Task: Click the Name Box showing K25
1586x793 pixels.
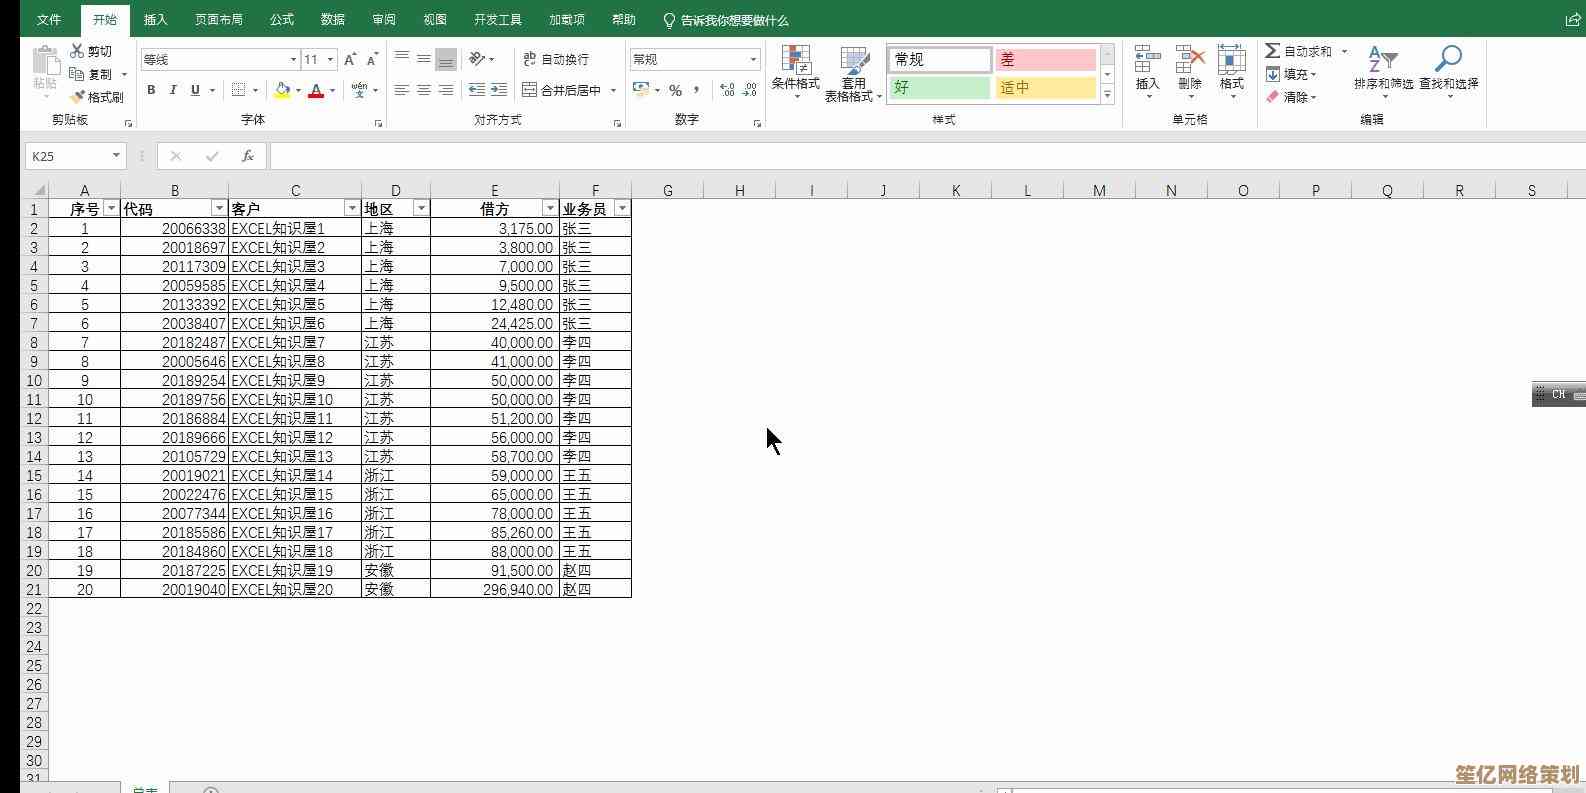Action: click(x=68, y=156)
